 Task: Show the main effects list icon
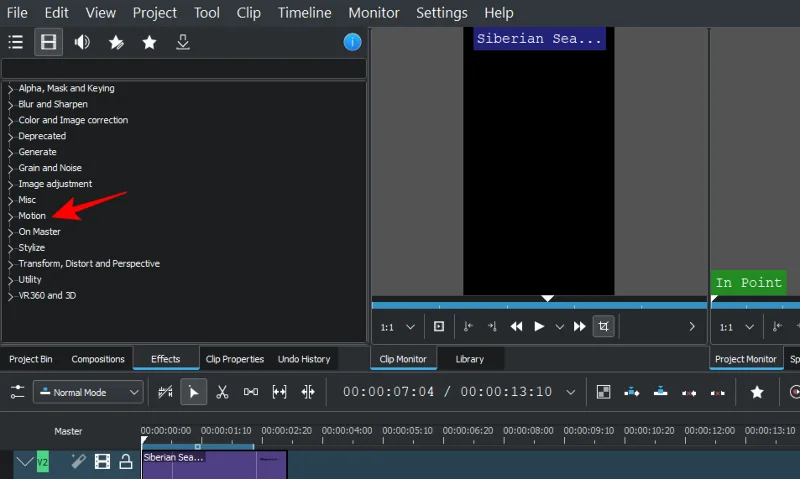point(16,42)
